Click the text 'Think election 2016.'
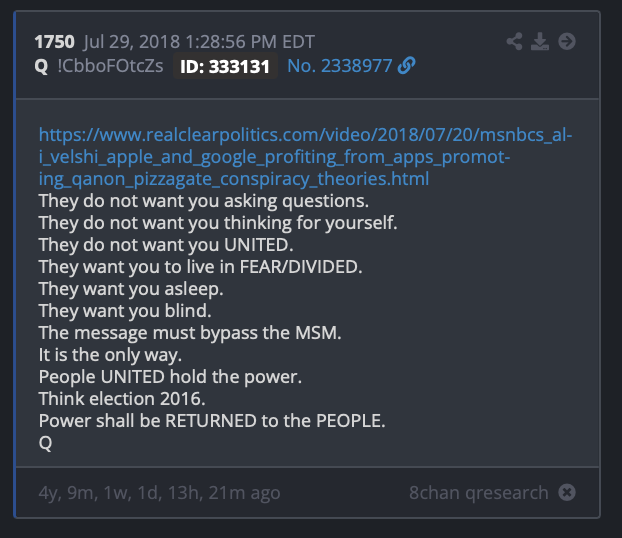The image size is (622, 538). 122,399
